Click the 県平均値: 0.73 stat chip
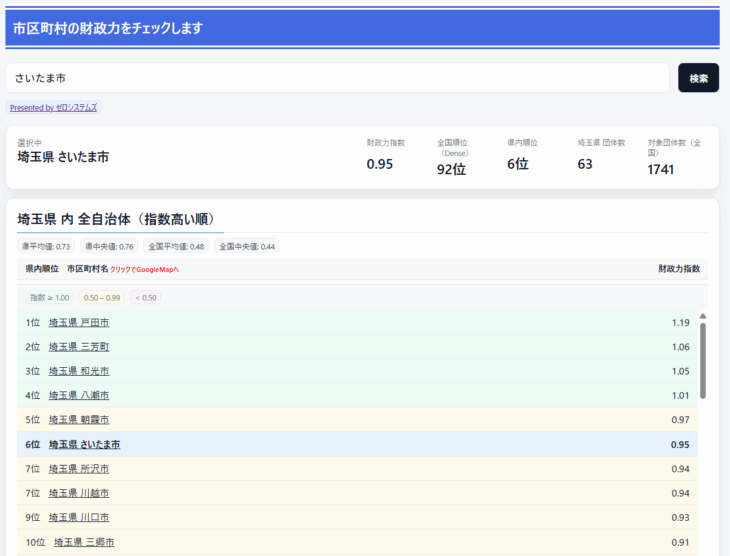Image resolution: width=730 pixels, height=556 pixels. click(48, 246)
